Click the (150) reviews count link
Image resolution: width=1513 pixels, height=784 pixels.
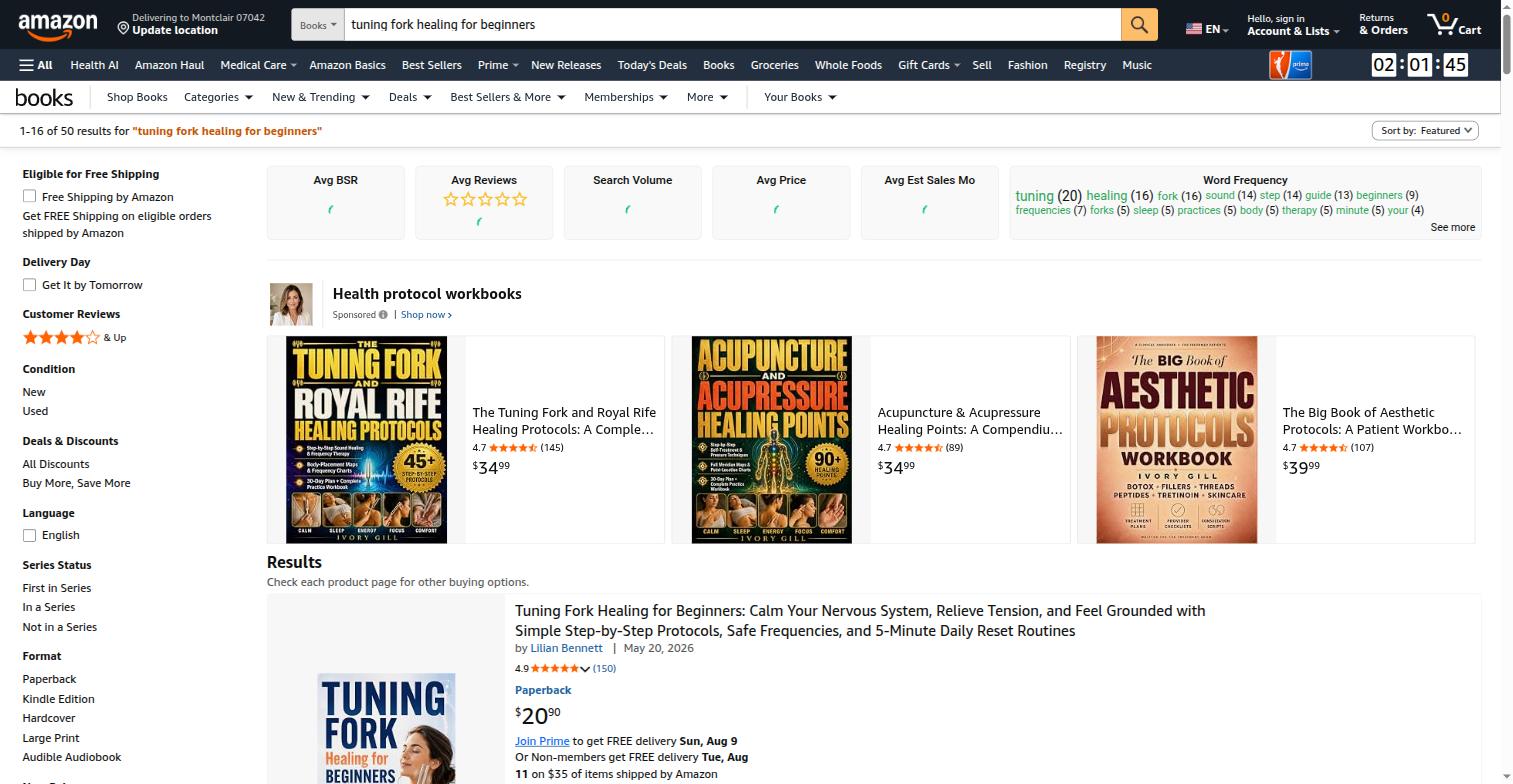604,668
